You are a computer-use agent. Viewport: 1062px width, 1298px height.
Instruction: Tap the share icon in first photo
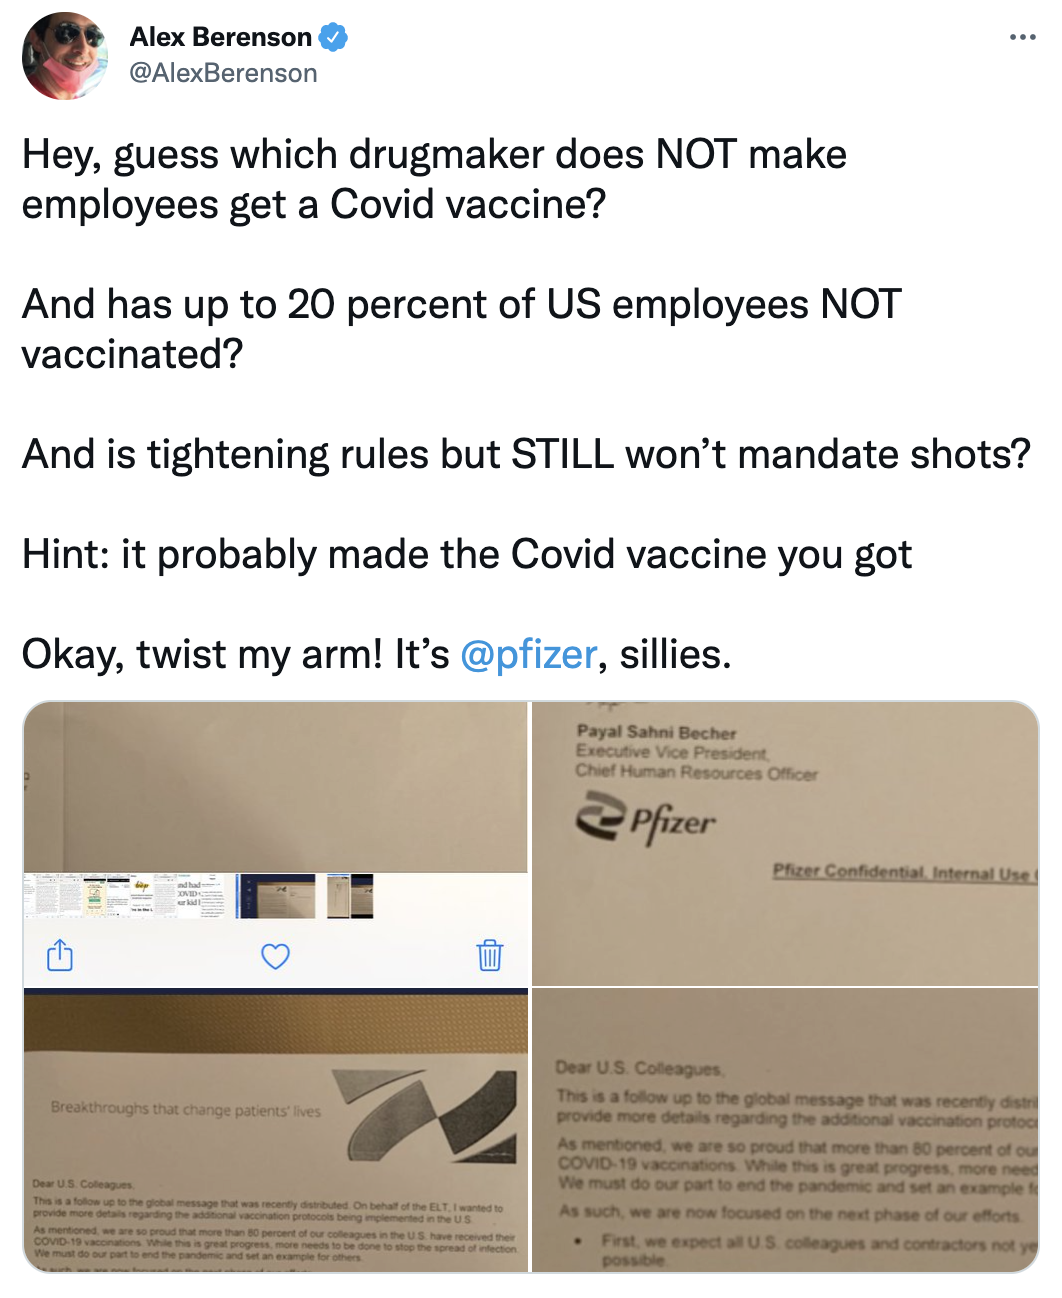pyautogui.click(x=60, y=955)
